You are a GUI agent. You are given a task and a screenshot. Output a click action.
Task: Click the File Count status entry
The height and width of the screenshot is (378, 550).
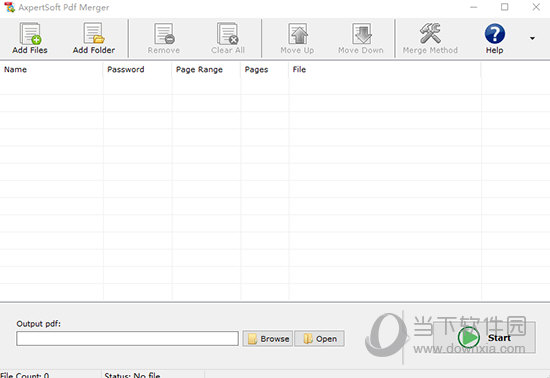(25, 375)
